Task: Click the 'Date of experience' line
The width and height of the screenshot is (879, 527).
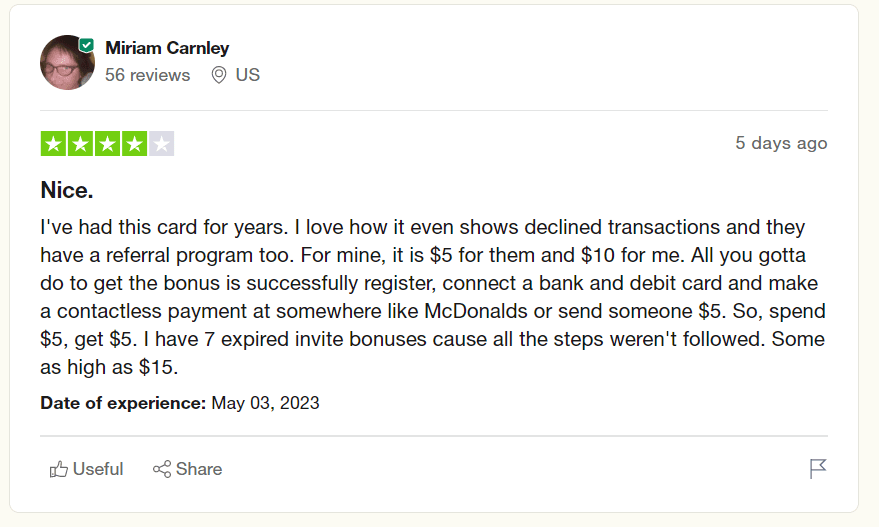Action: tap(180, 403)
